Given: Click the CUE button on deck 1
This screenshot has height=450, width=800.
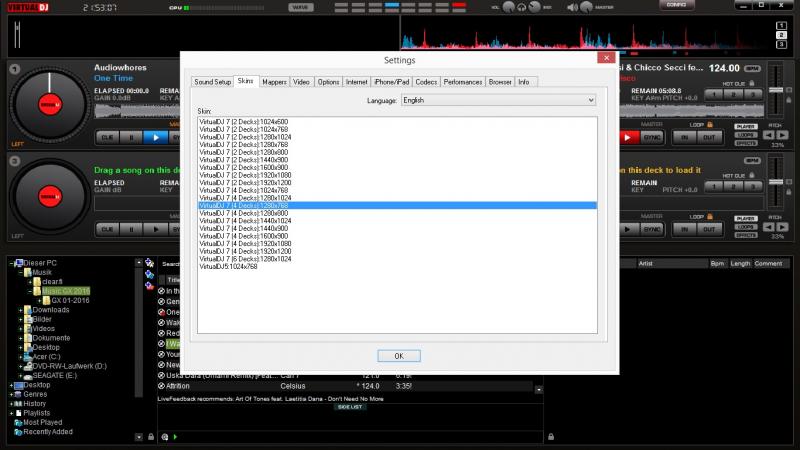Looking at the screenshot, I should tap(107, 136).
